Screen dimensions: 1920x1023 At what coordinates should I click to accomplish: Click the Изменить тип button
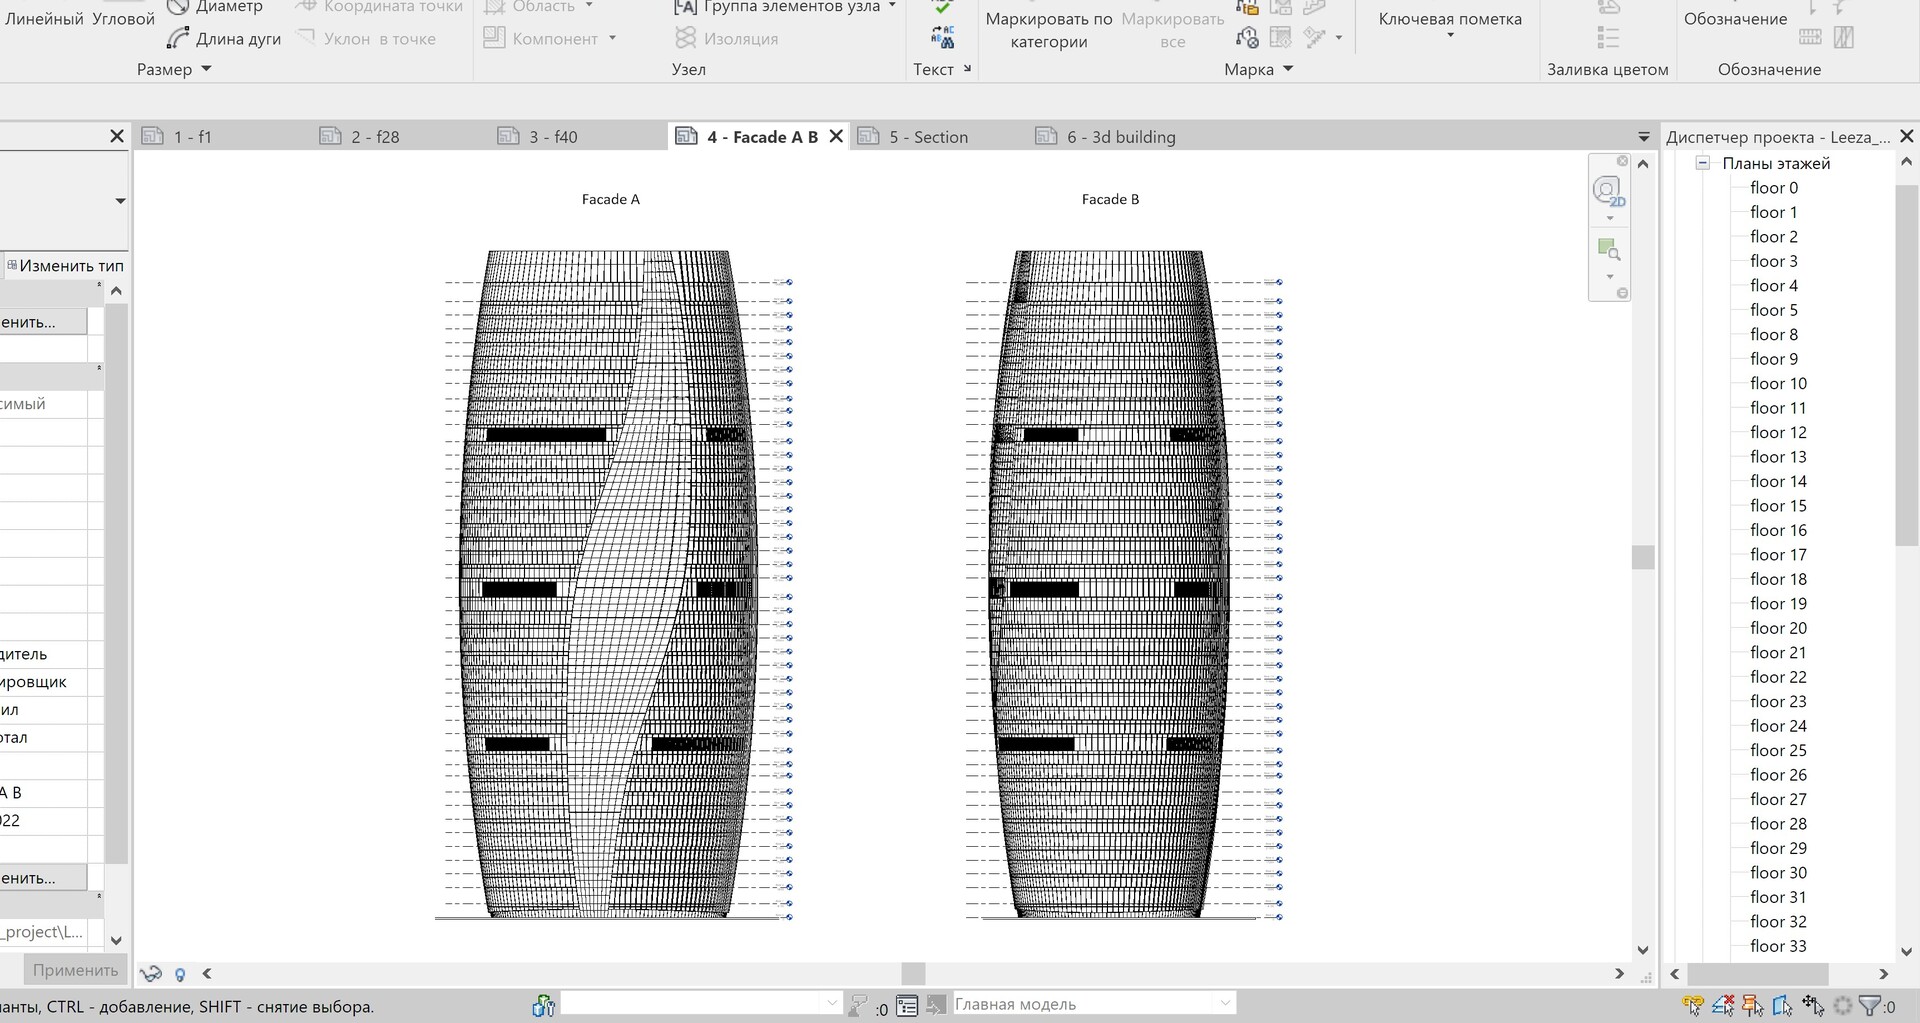65,265
